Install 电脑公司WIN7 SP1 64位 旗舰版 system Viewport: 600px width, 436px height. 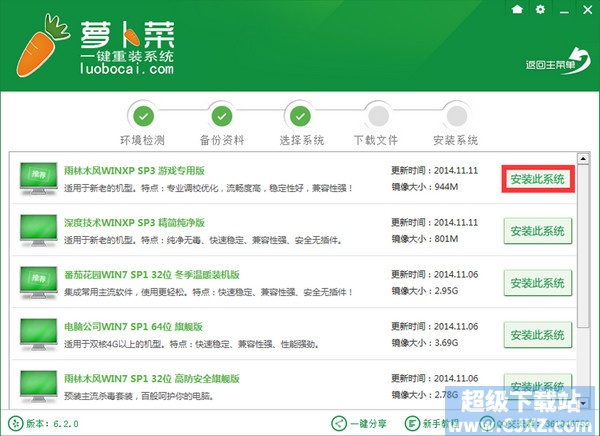[538, 335]
